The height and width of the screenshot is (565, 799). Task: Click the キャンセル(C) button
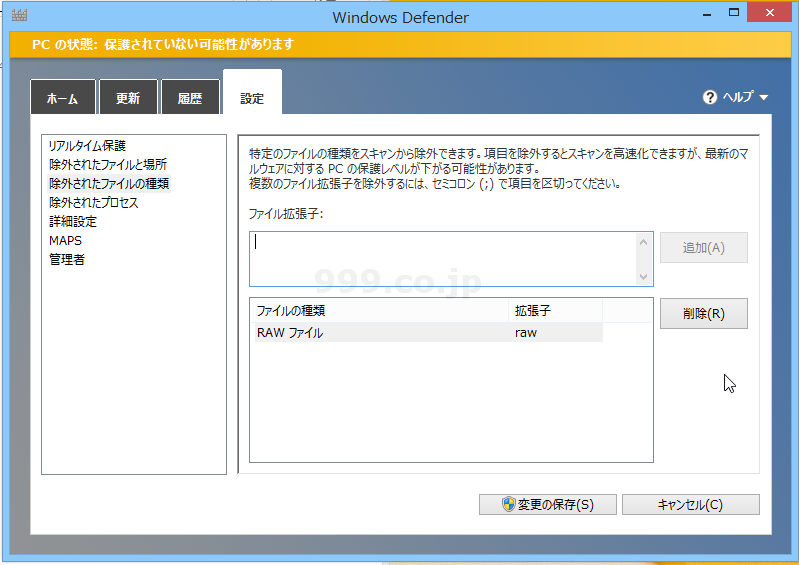tap(690, 504)
